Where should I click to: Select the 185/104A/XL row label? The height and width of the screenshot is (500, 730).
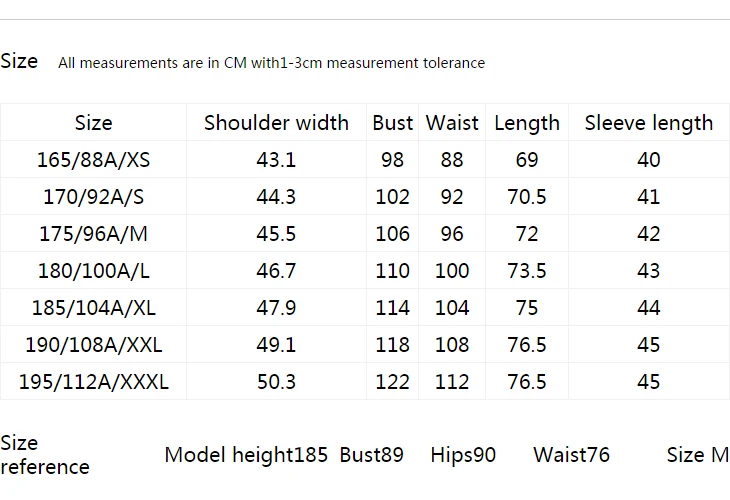click(x=94, y=308)
